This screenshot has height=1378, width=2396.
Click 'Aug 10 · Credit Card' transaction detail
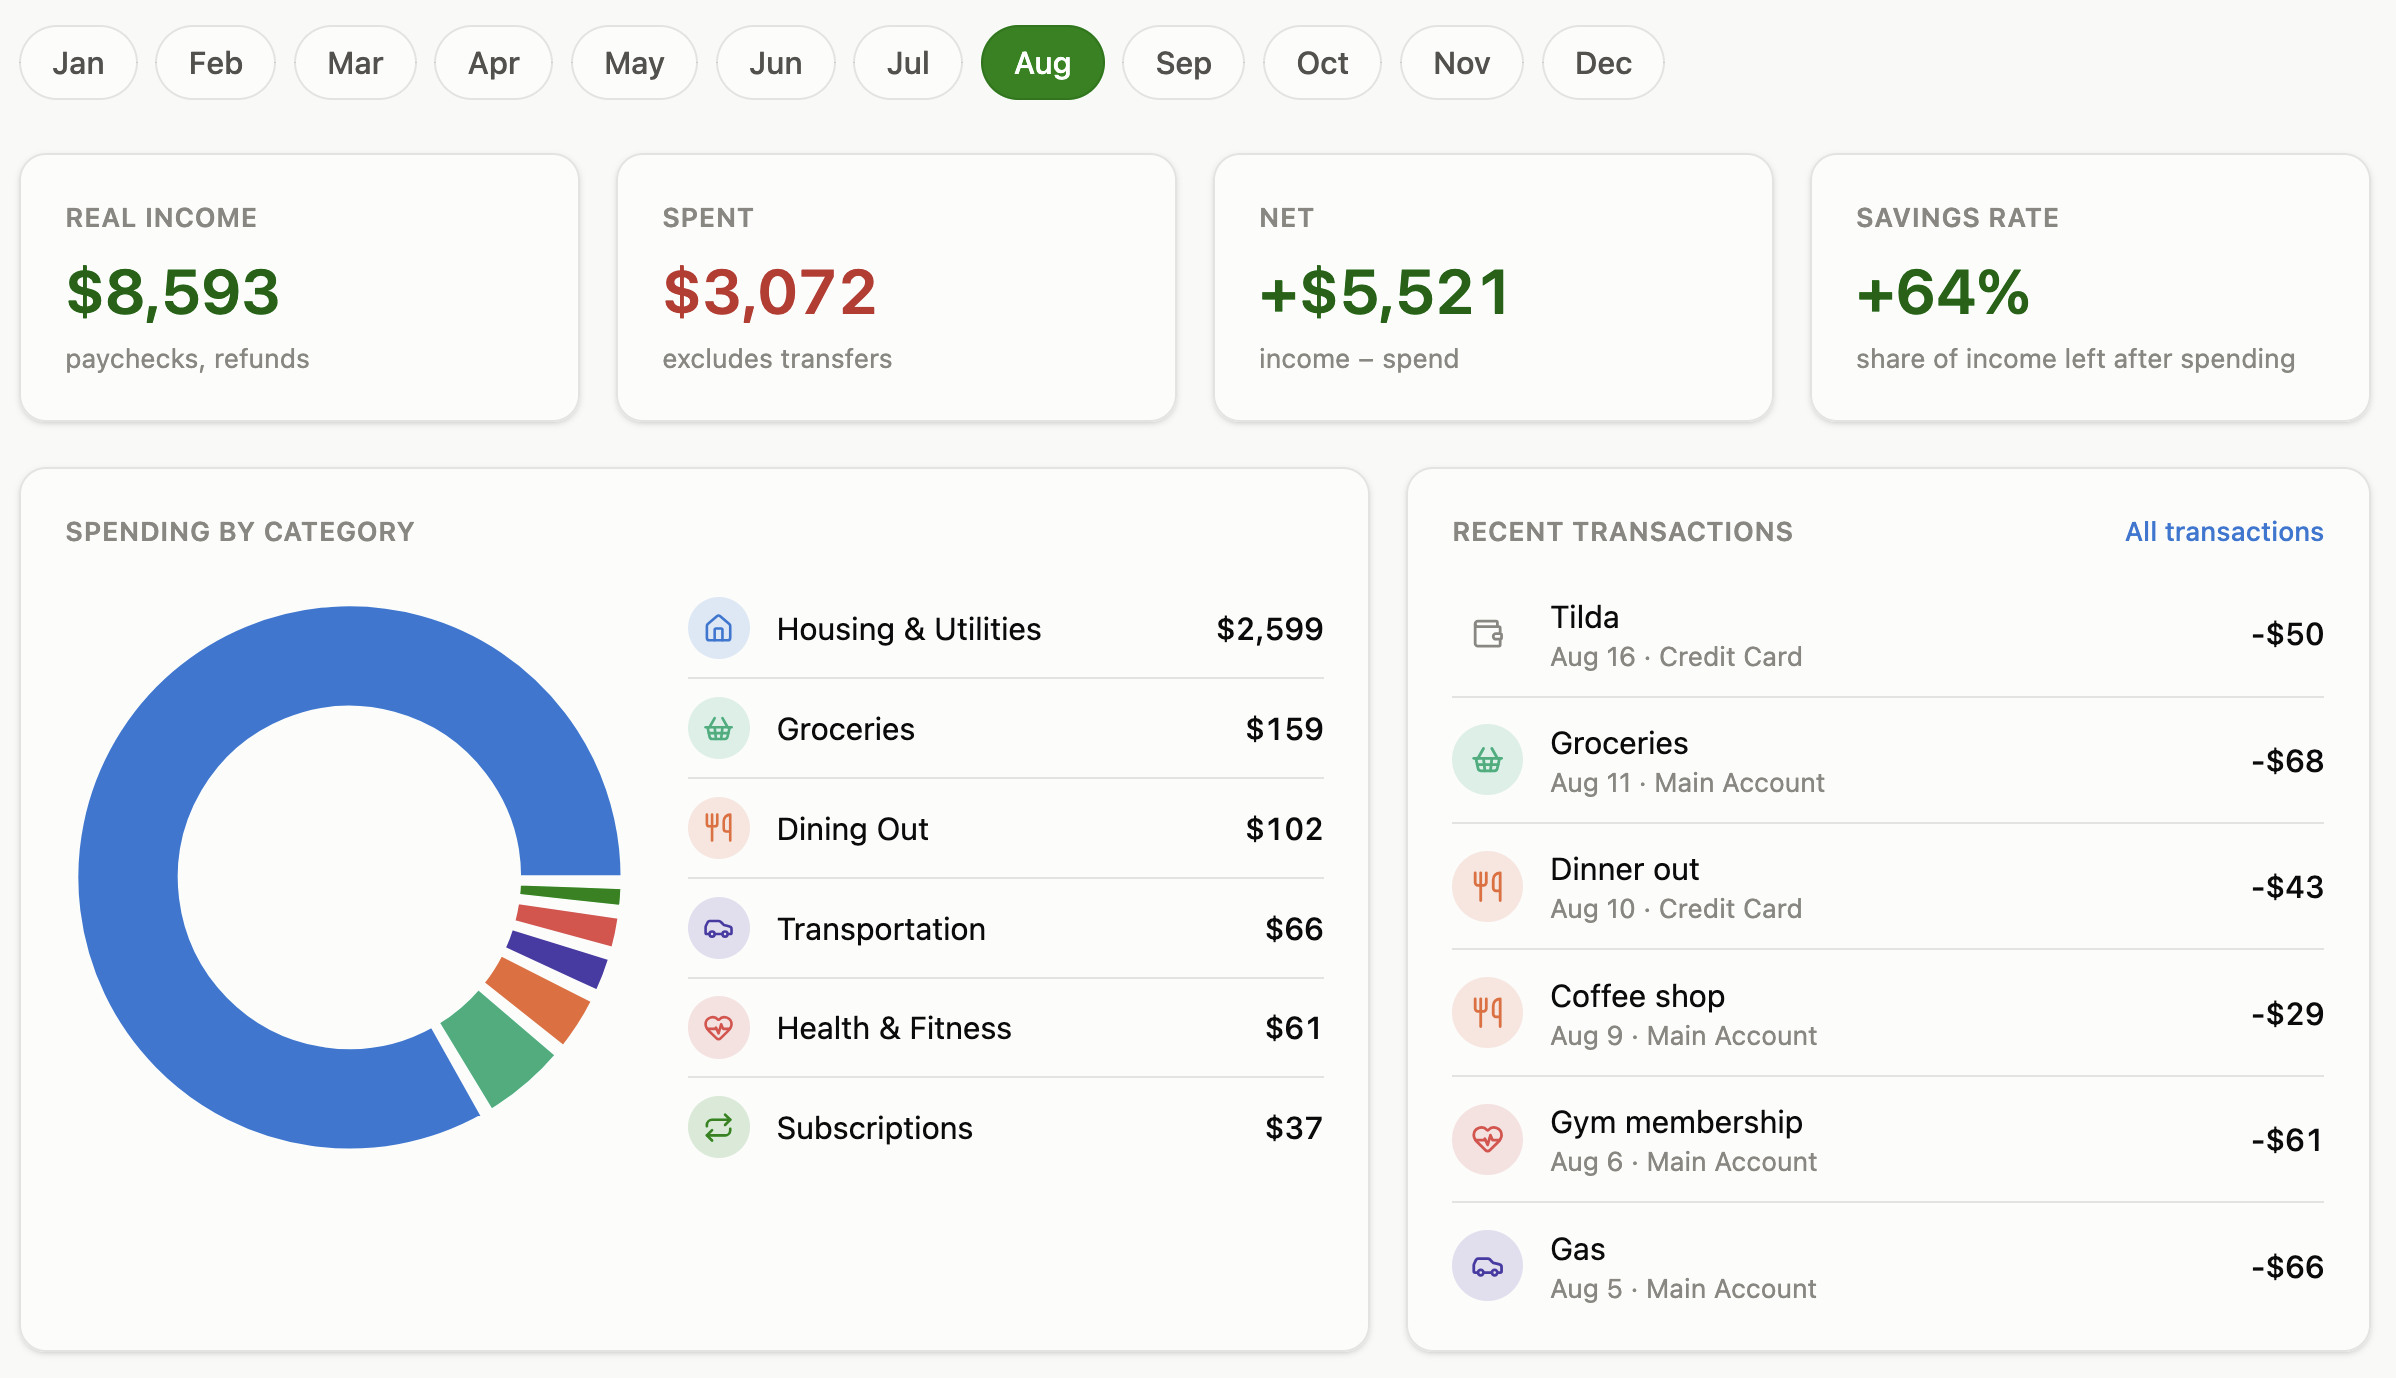pos(1676,909)
